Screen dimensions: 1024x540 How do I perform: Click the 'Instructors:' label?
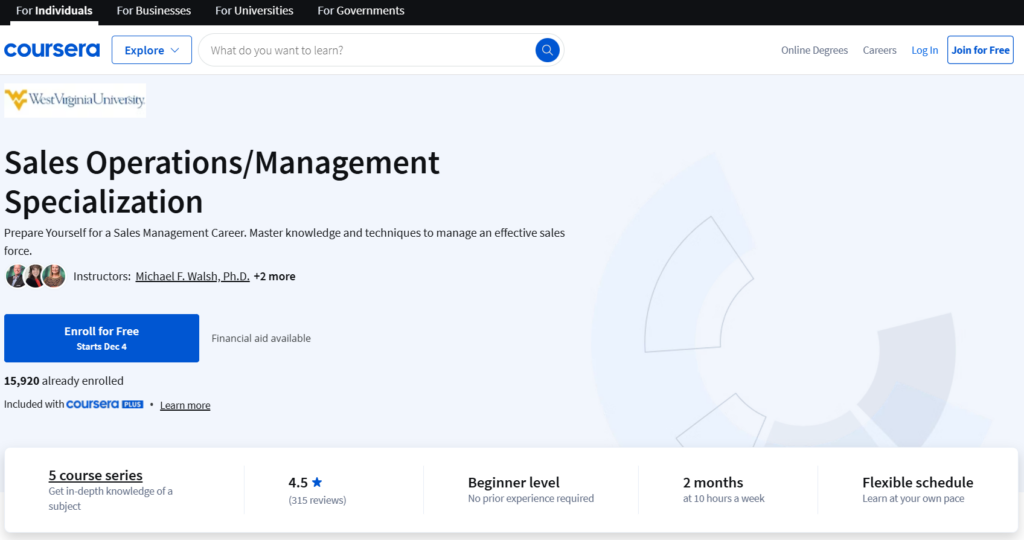coord(102,276)
